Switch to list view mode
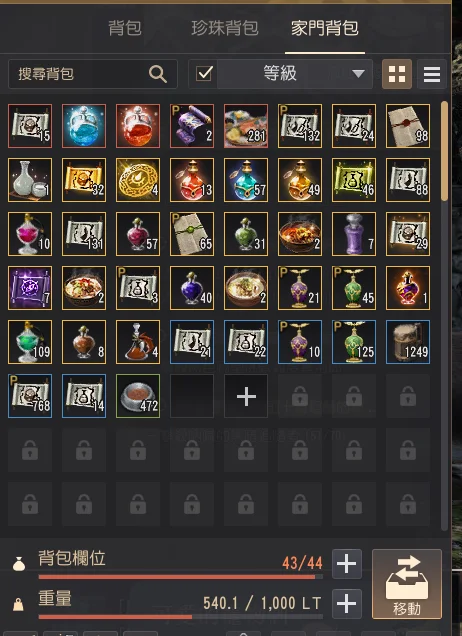Screen dimensions: 462x636 click(432, 74)
